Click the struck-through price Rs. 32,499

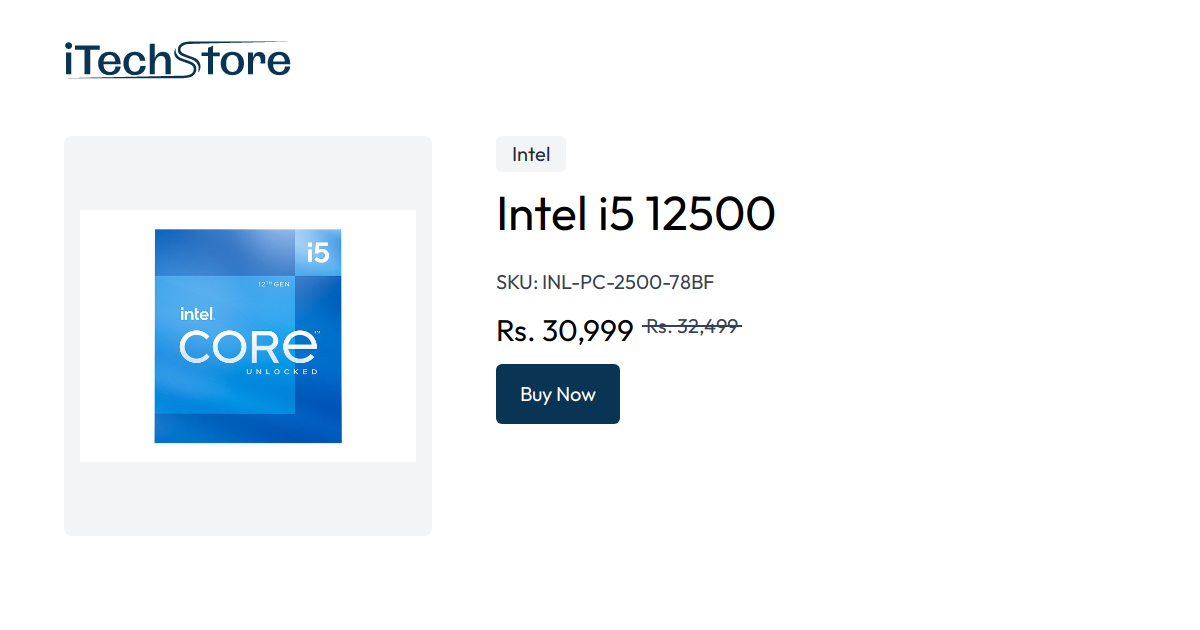click(x=692, y=326)
